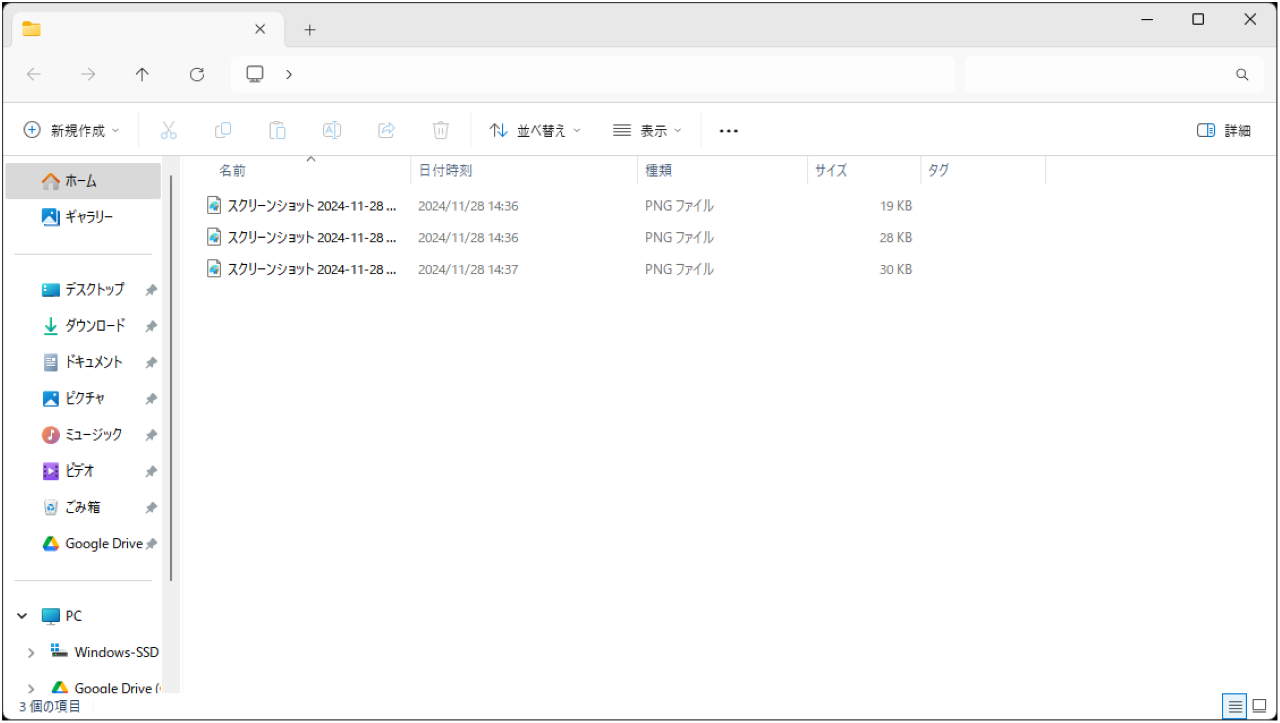
Task: Click the Delete trash icon
Action: coord(441,130)
